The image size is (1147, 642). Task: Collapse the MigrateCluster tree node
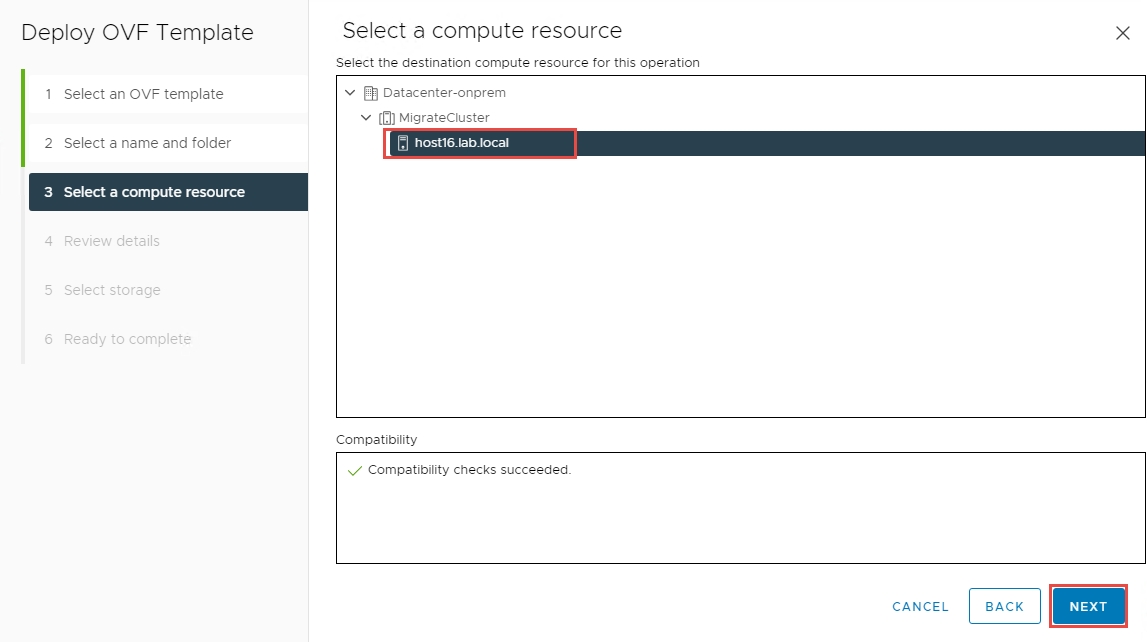click(366, 118)
